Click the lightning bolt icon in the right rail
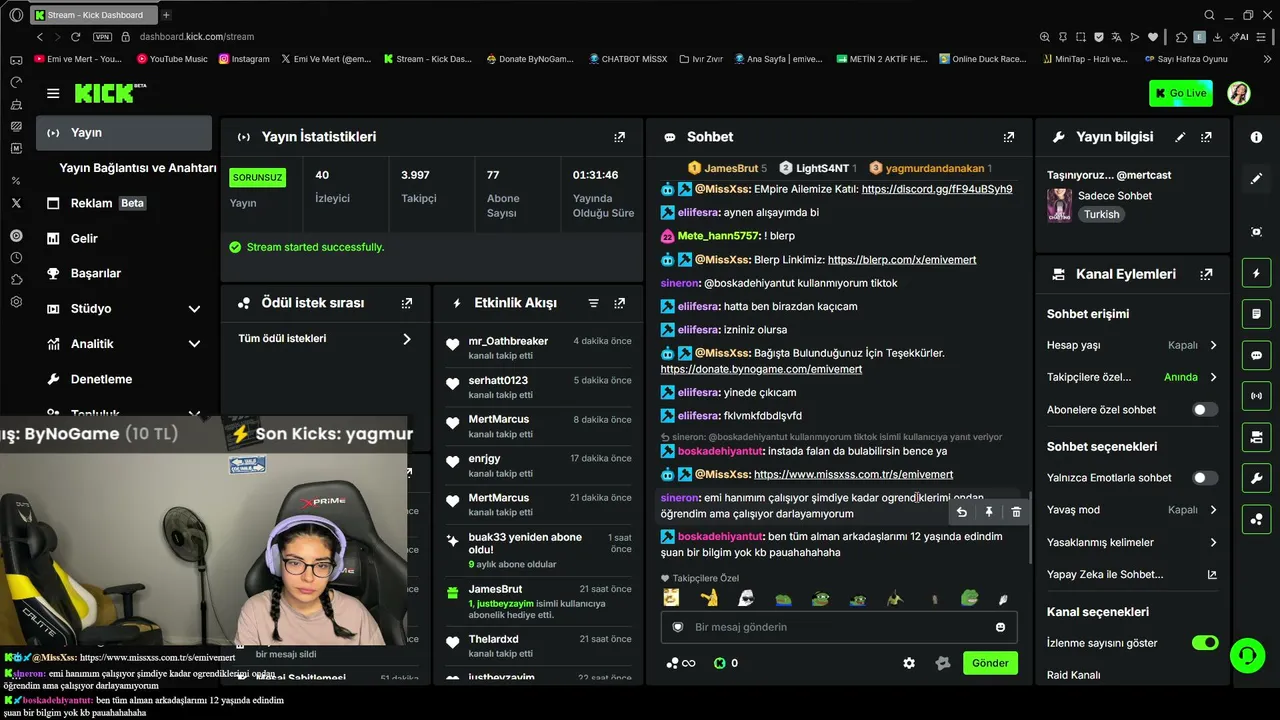This screenshot has width=1280, height=720. pos(1257,273)
